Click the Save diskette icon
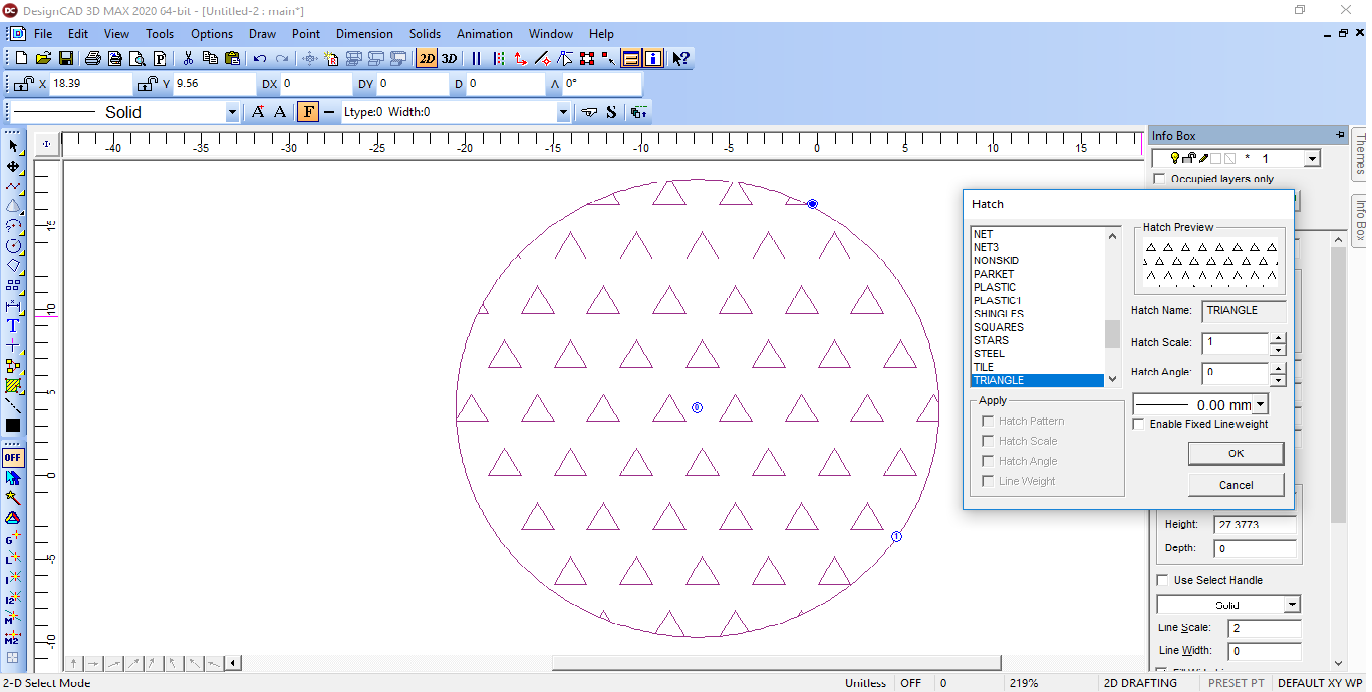 pyautogui.click(x=66, y=59)
